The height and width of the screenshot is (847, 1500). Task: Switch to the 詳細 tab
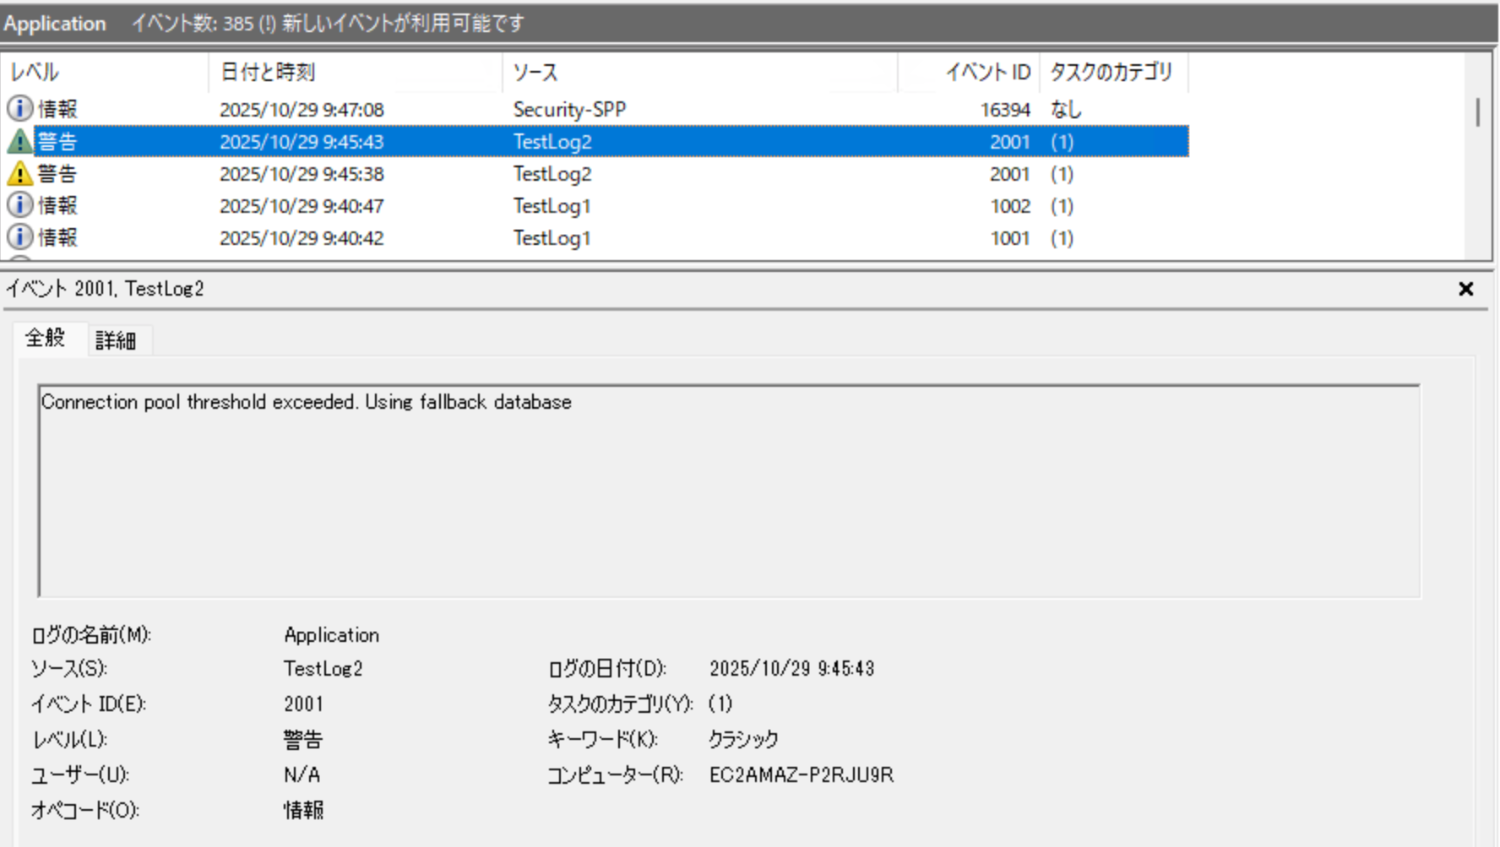[116, 340]
